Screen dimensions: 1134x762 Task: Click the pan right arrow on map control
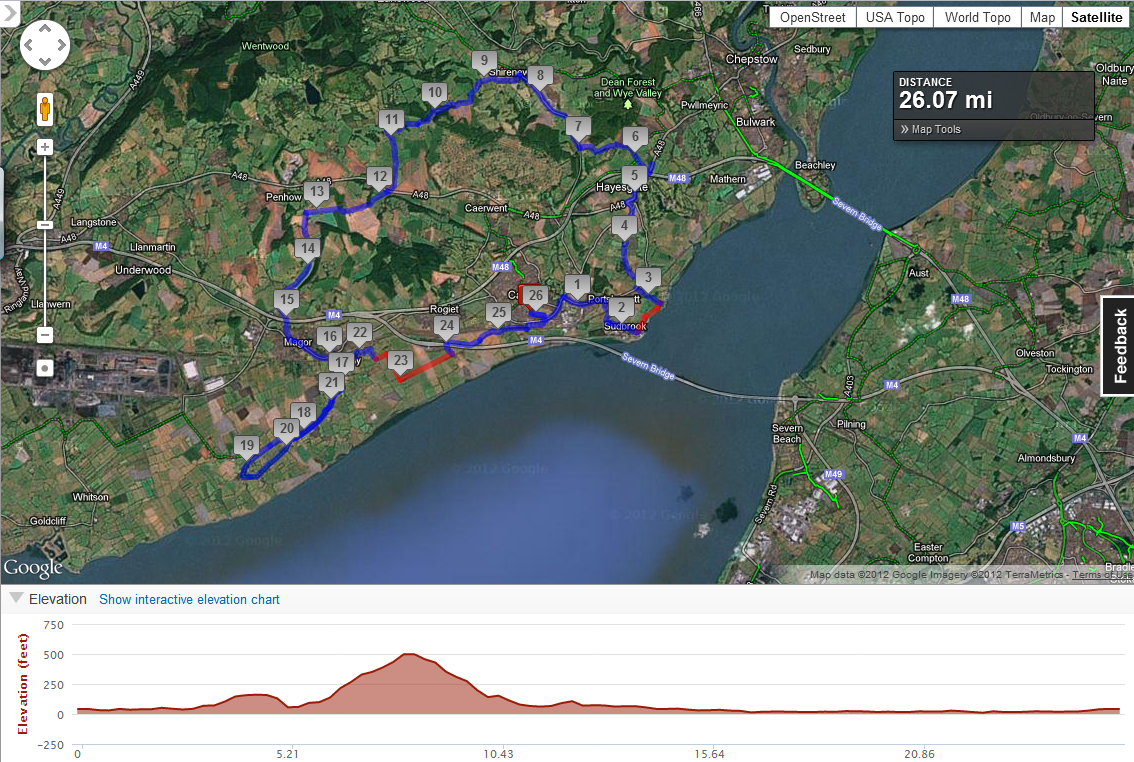[x=61, y=45]
